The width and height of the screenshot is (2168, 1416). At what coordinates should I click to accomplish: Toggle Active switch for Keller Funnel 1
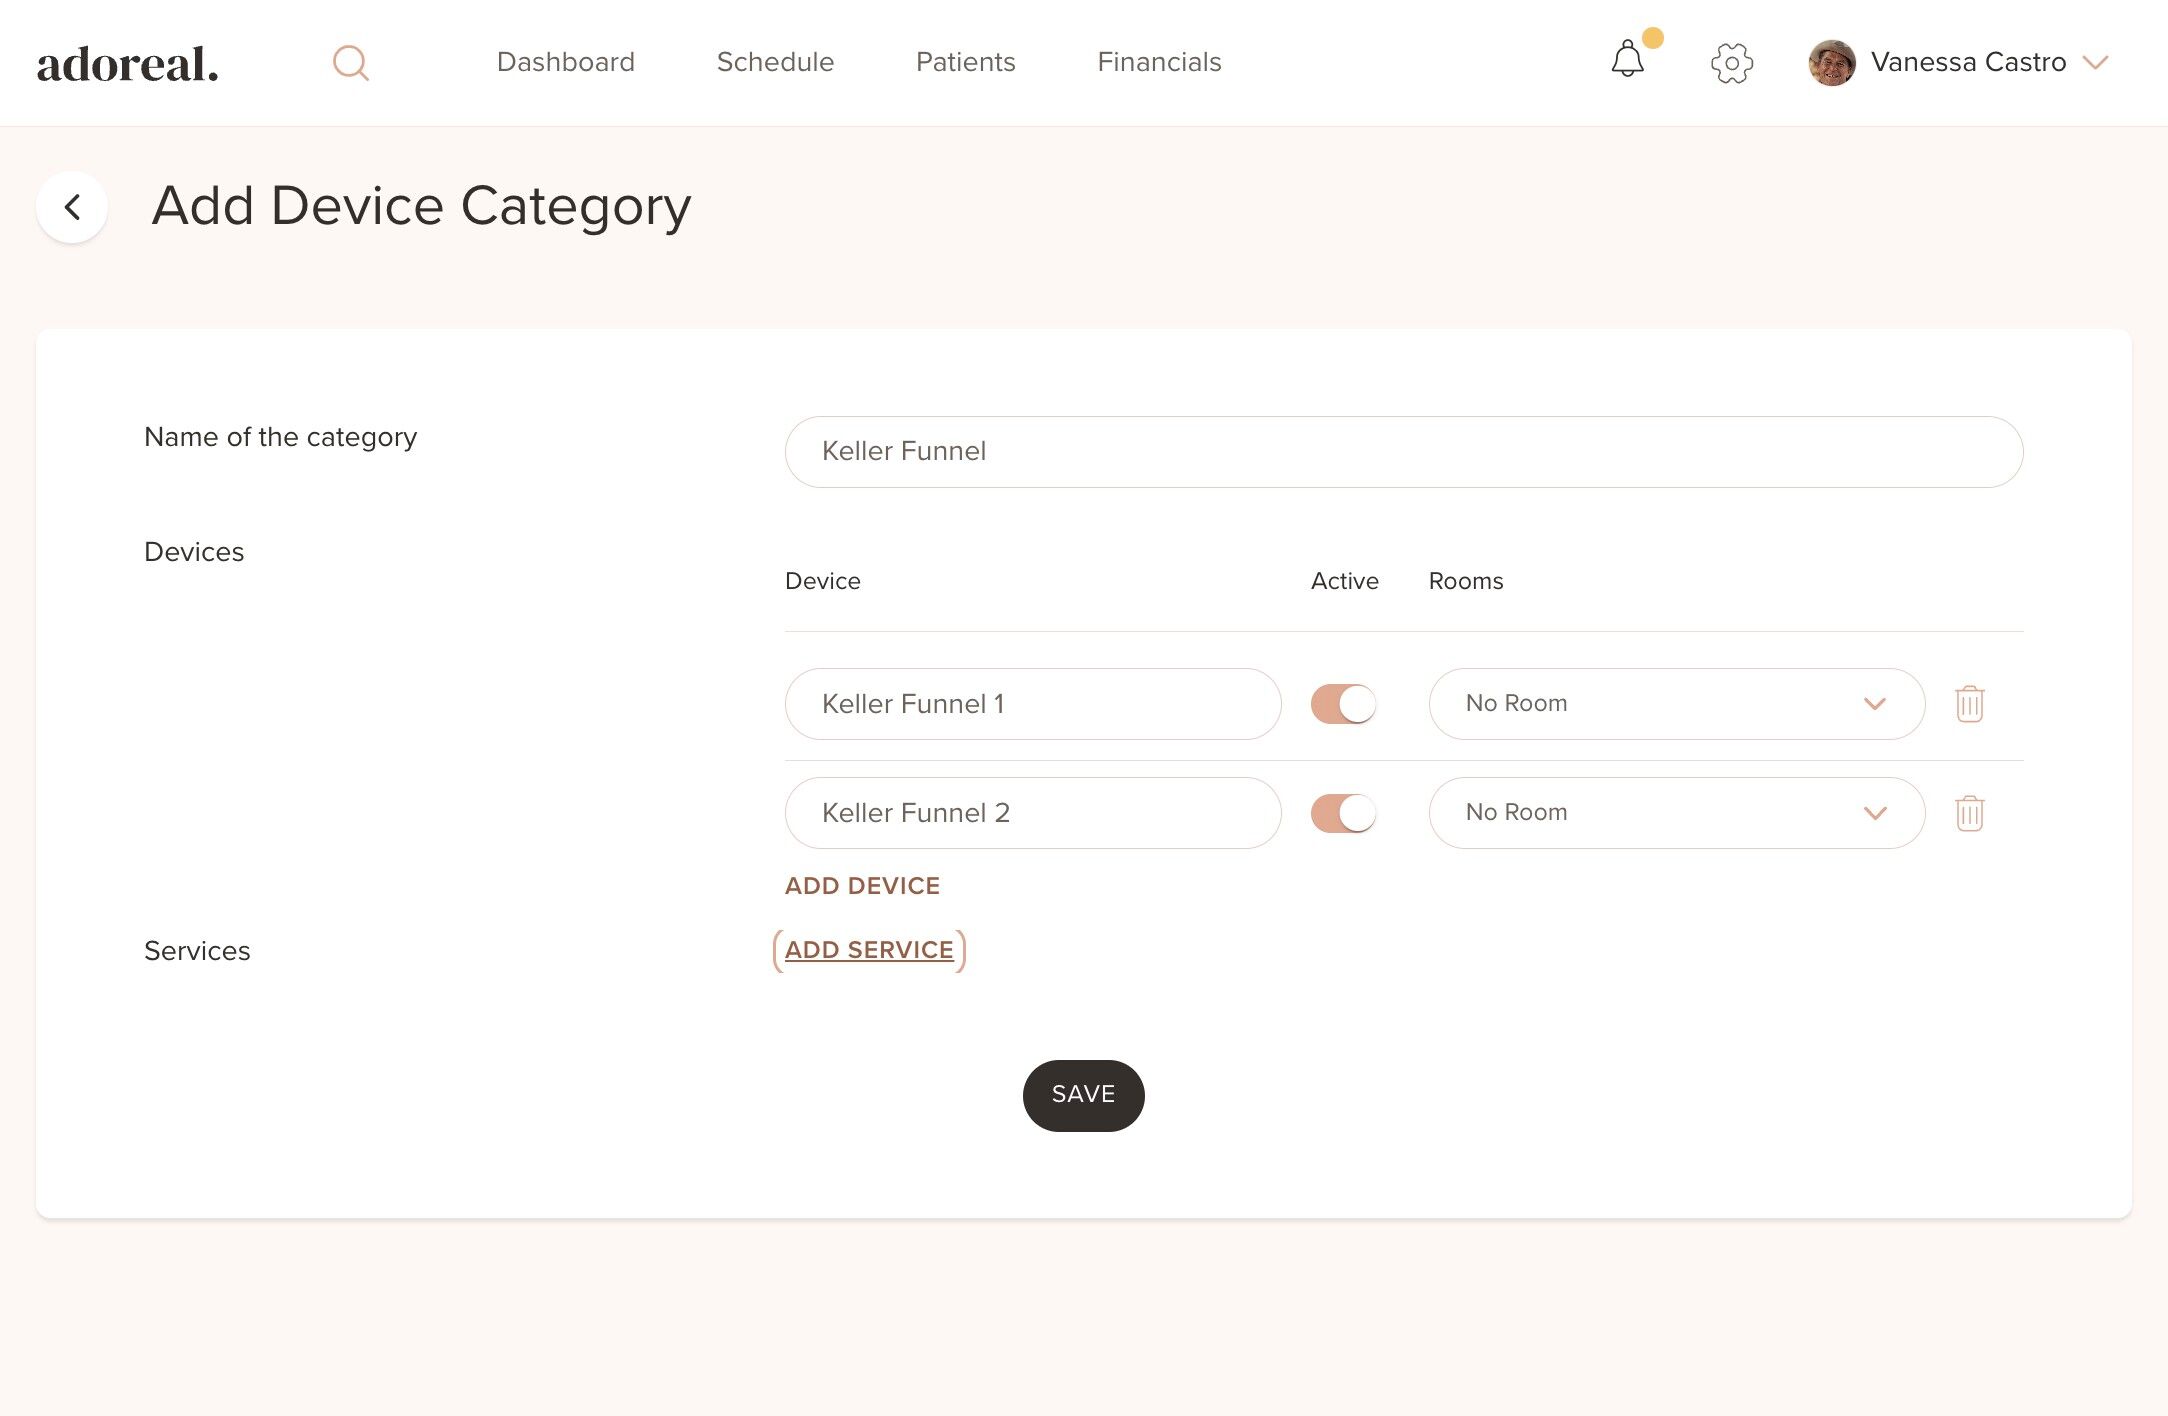(1343, 704)
